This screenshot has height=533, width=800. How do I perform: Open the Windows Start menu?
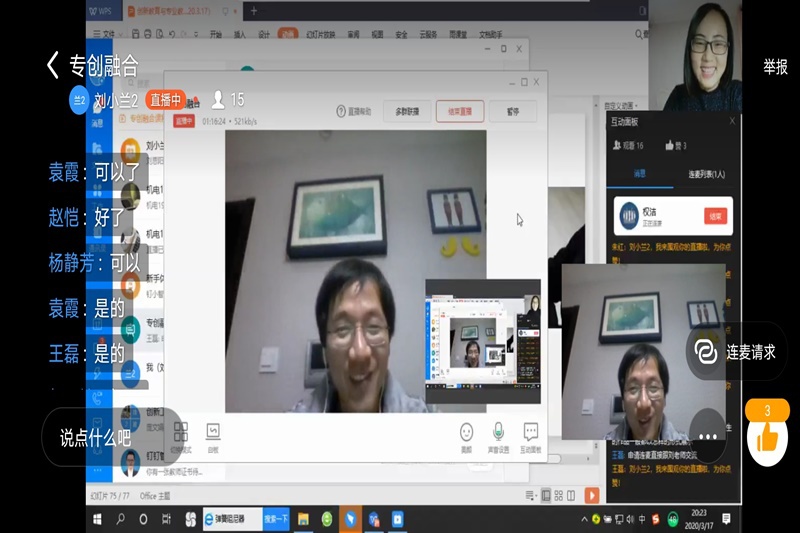click(x=97, y=519)
